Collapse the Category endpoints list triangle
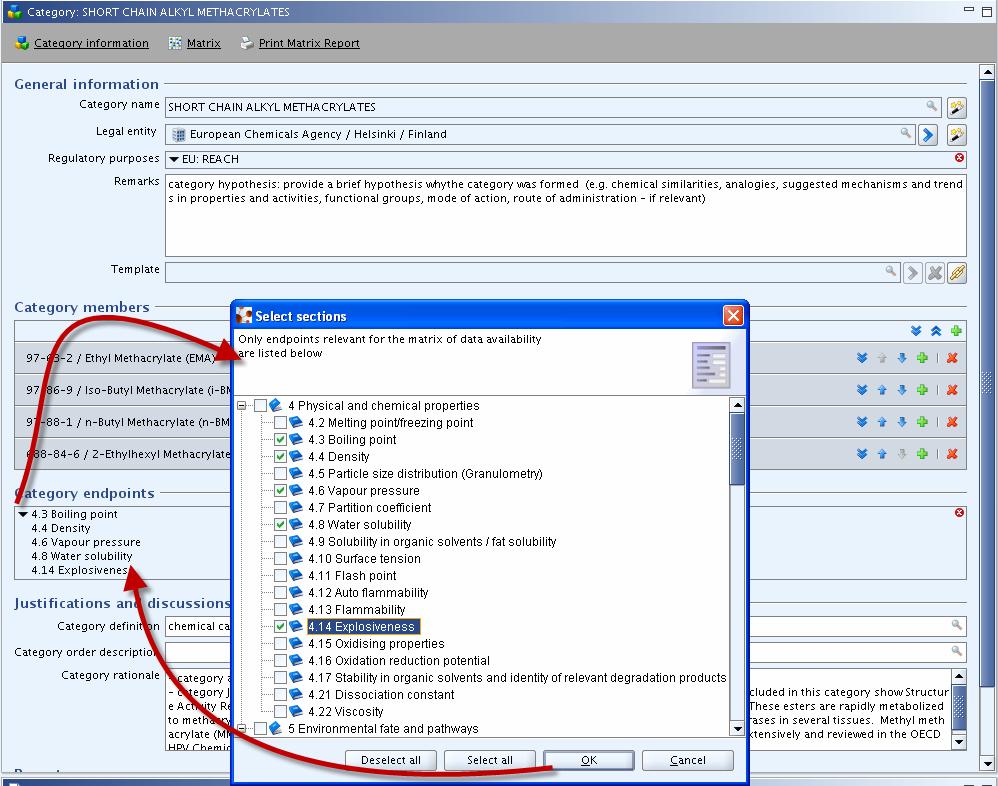Viewport: 998px width, 786px height. [x=23, y=514]
